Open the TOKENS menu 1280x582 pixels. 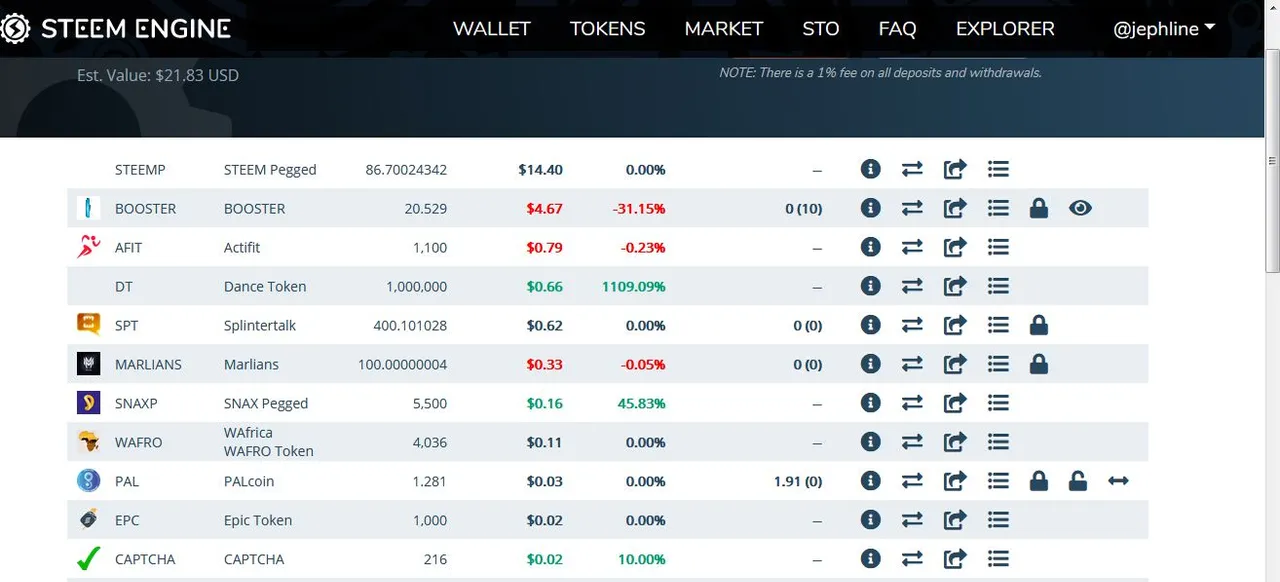click(x=607, y=29)
